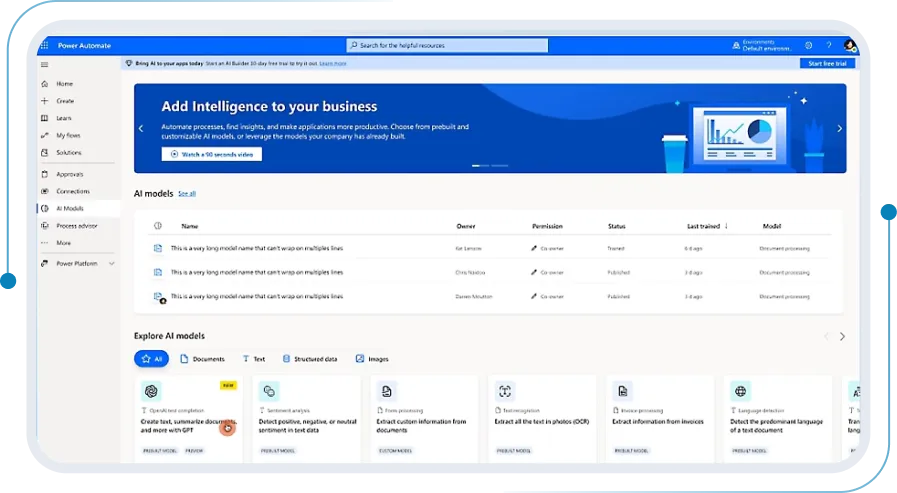
Task: Open the Form processing card icon
Action: (x=387, y=391)
